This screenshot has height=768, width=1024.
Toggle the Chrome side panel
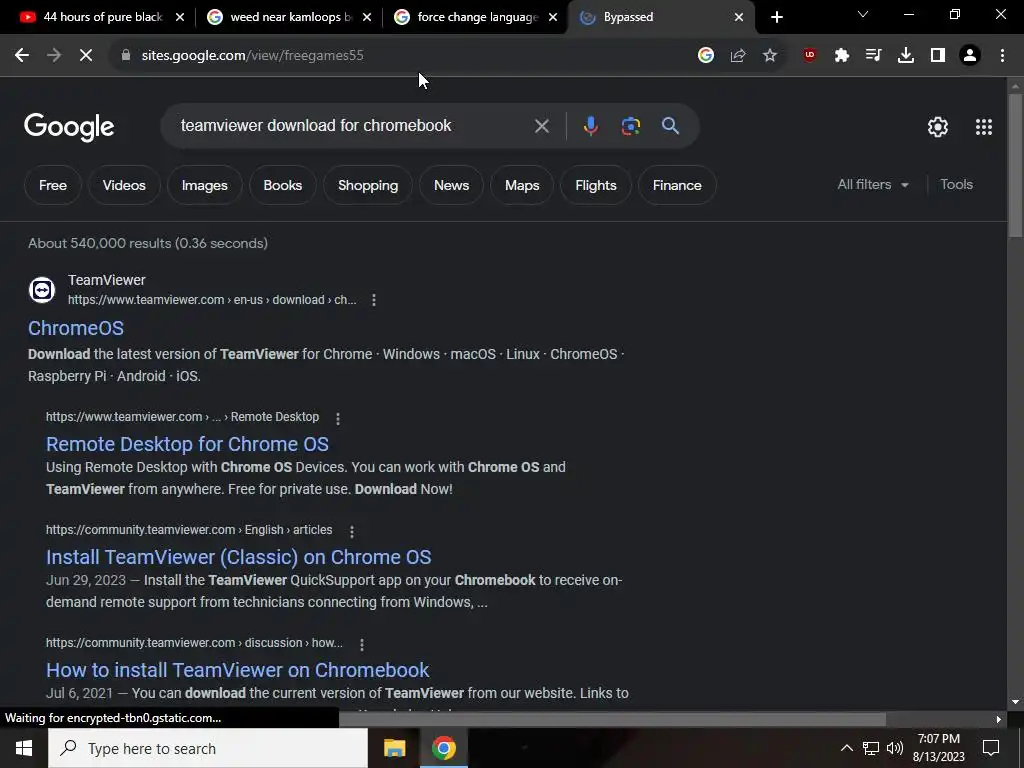(x=938, y=56)
